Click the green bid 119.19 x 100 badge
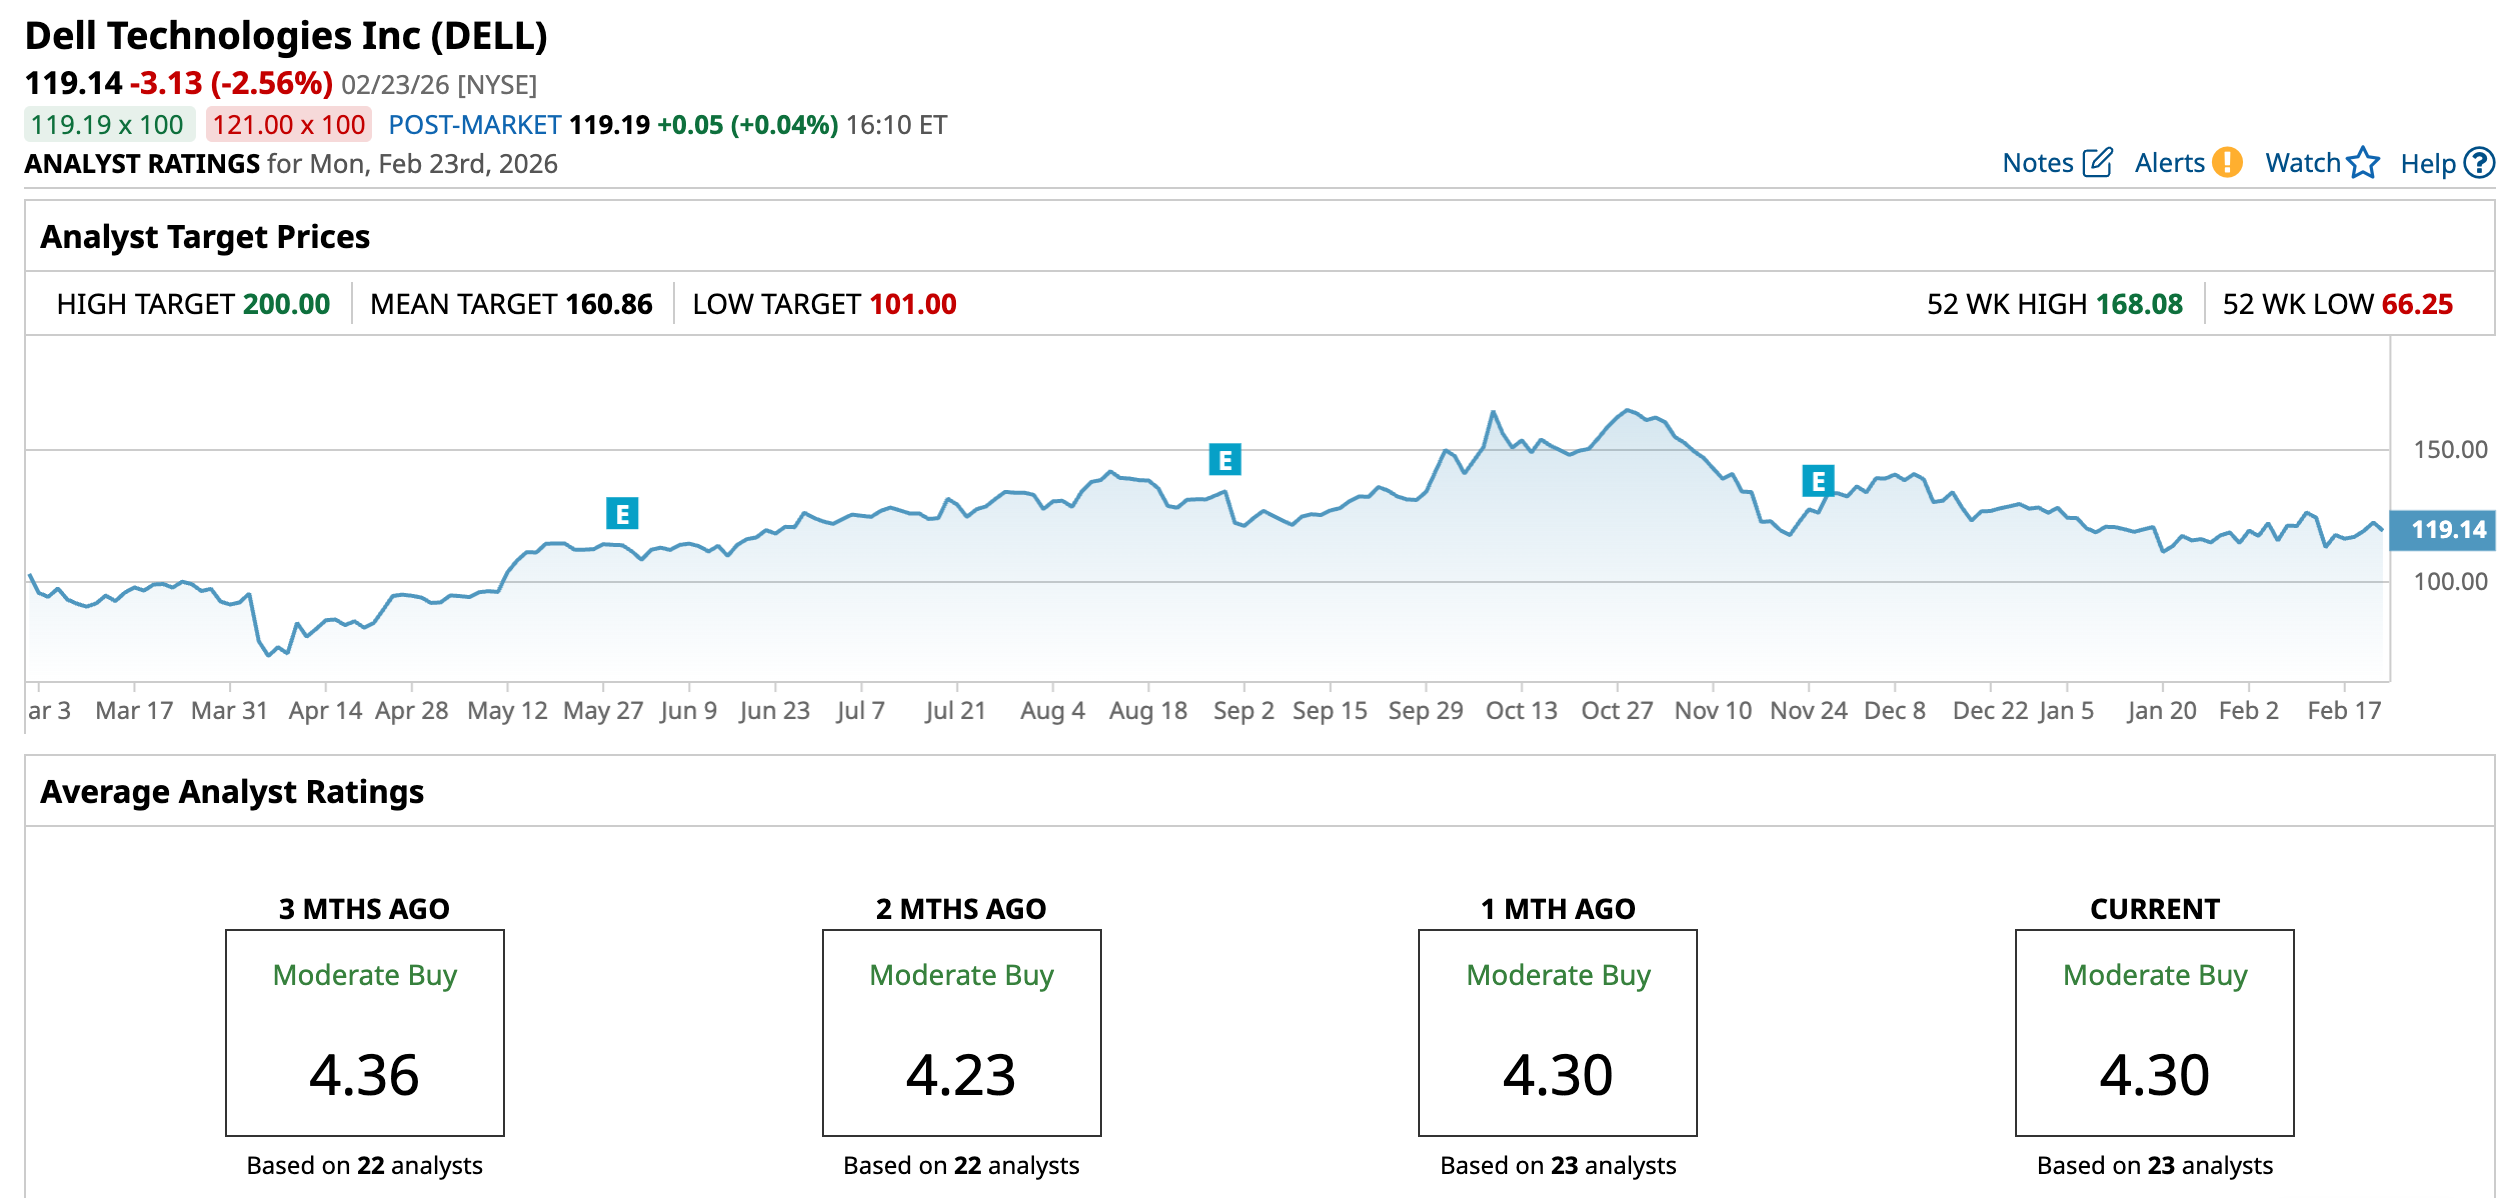Viewport: 2508px width, 1198px height. point(108,125)
